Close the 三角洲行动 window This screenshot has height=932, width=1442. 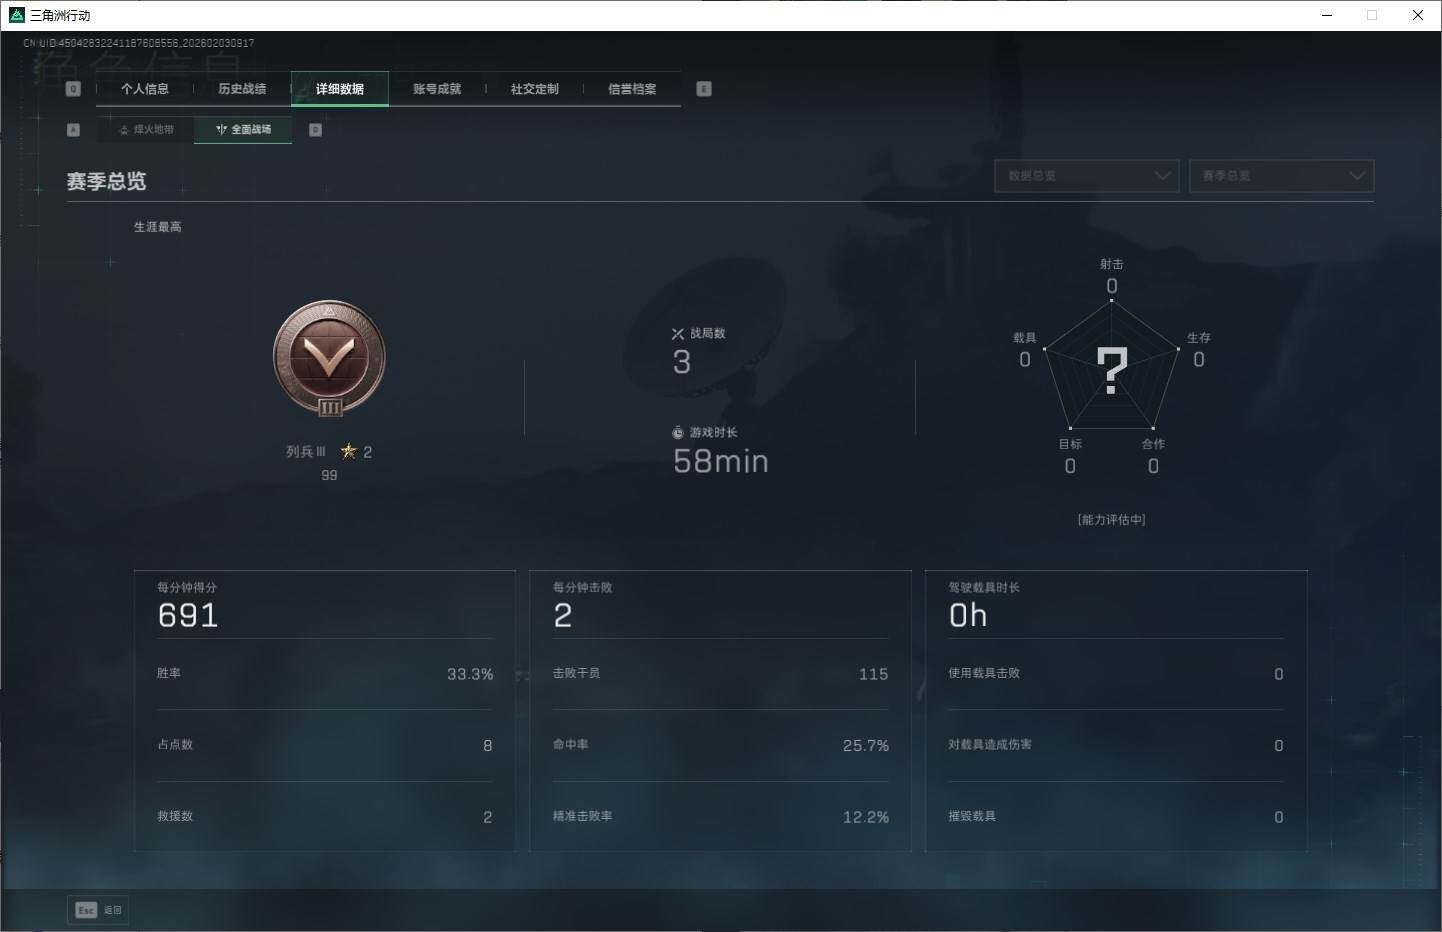point(1418,15)
